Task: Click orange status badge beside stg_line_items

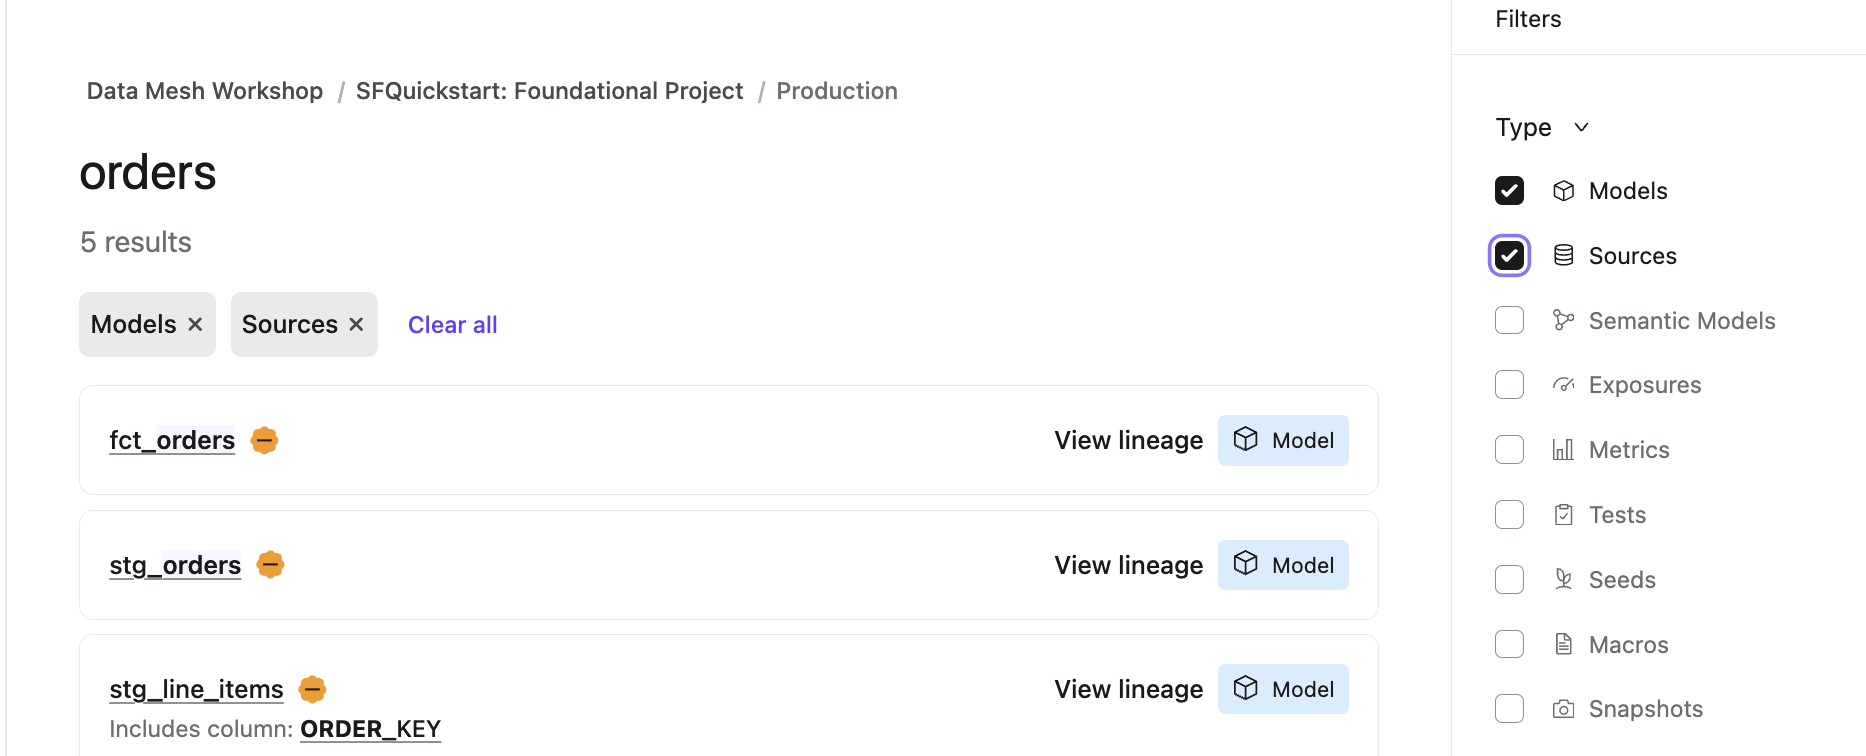Action: point(312,689)
